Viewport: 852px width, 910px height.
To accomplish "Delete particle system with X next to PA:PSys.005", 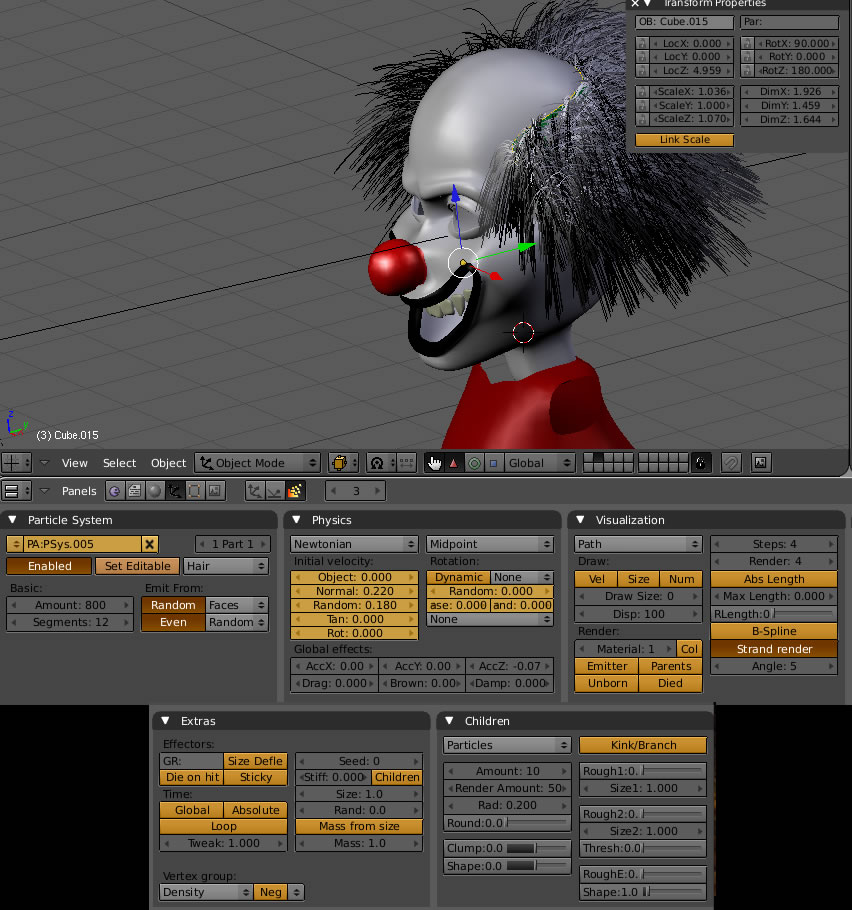I will click(150, 544).
